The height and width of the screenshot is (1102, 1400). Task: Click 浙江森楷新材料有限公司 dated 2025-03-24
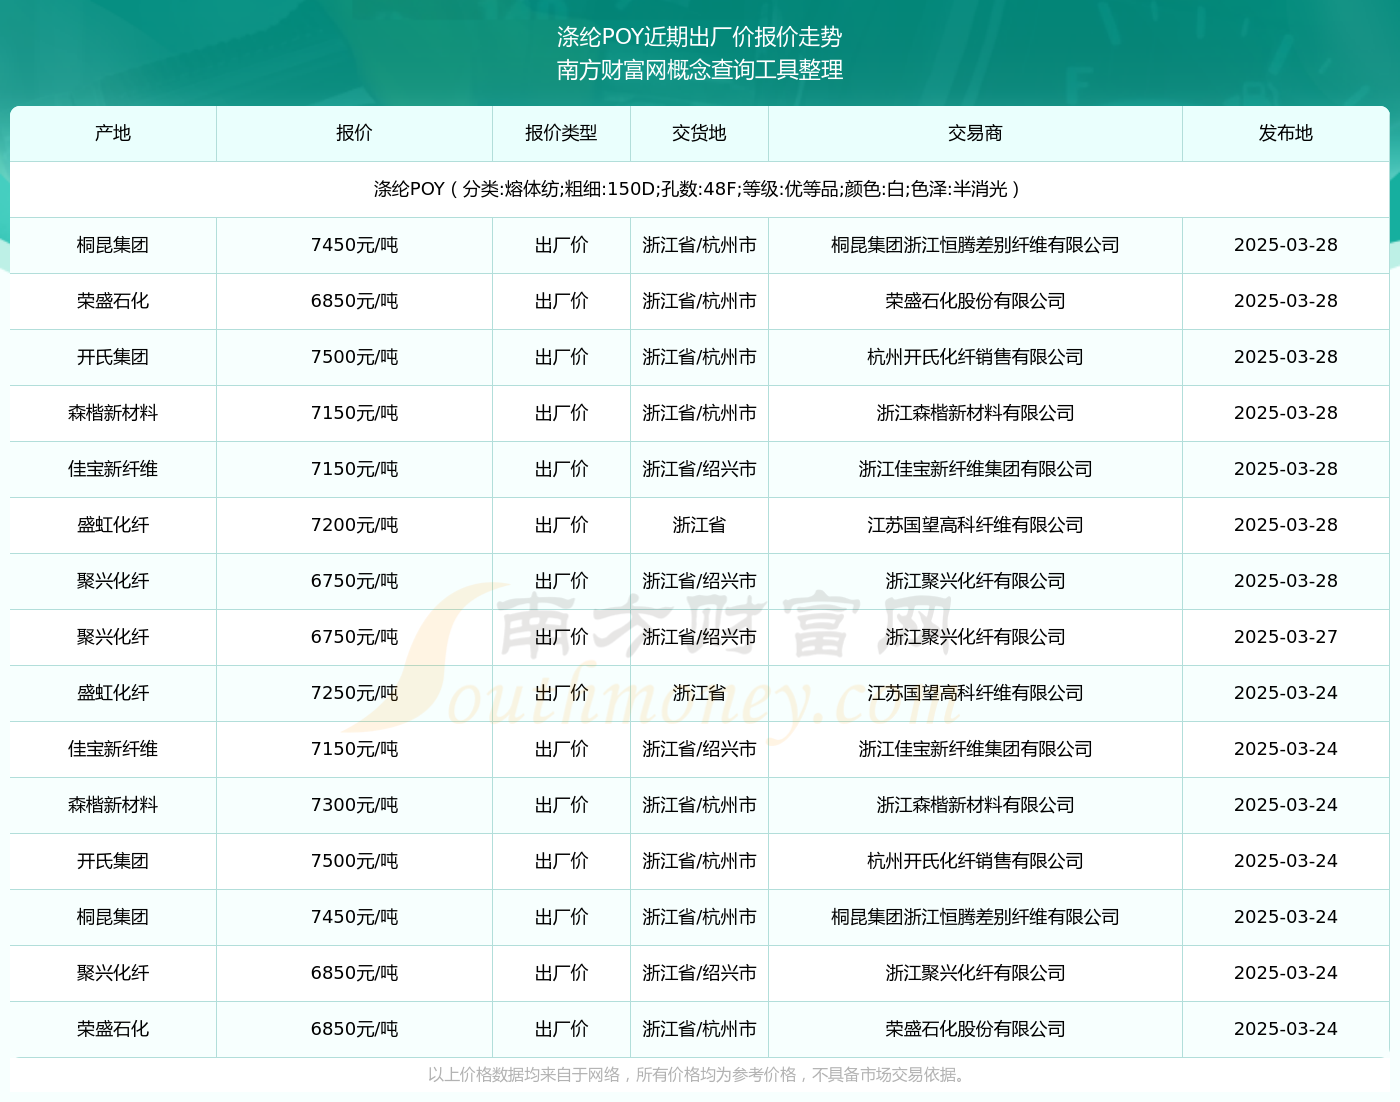(975, 805)
